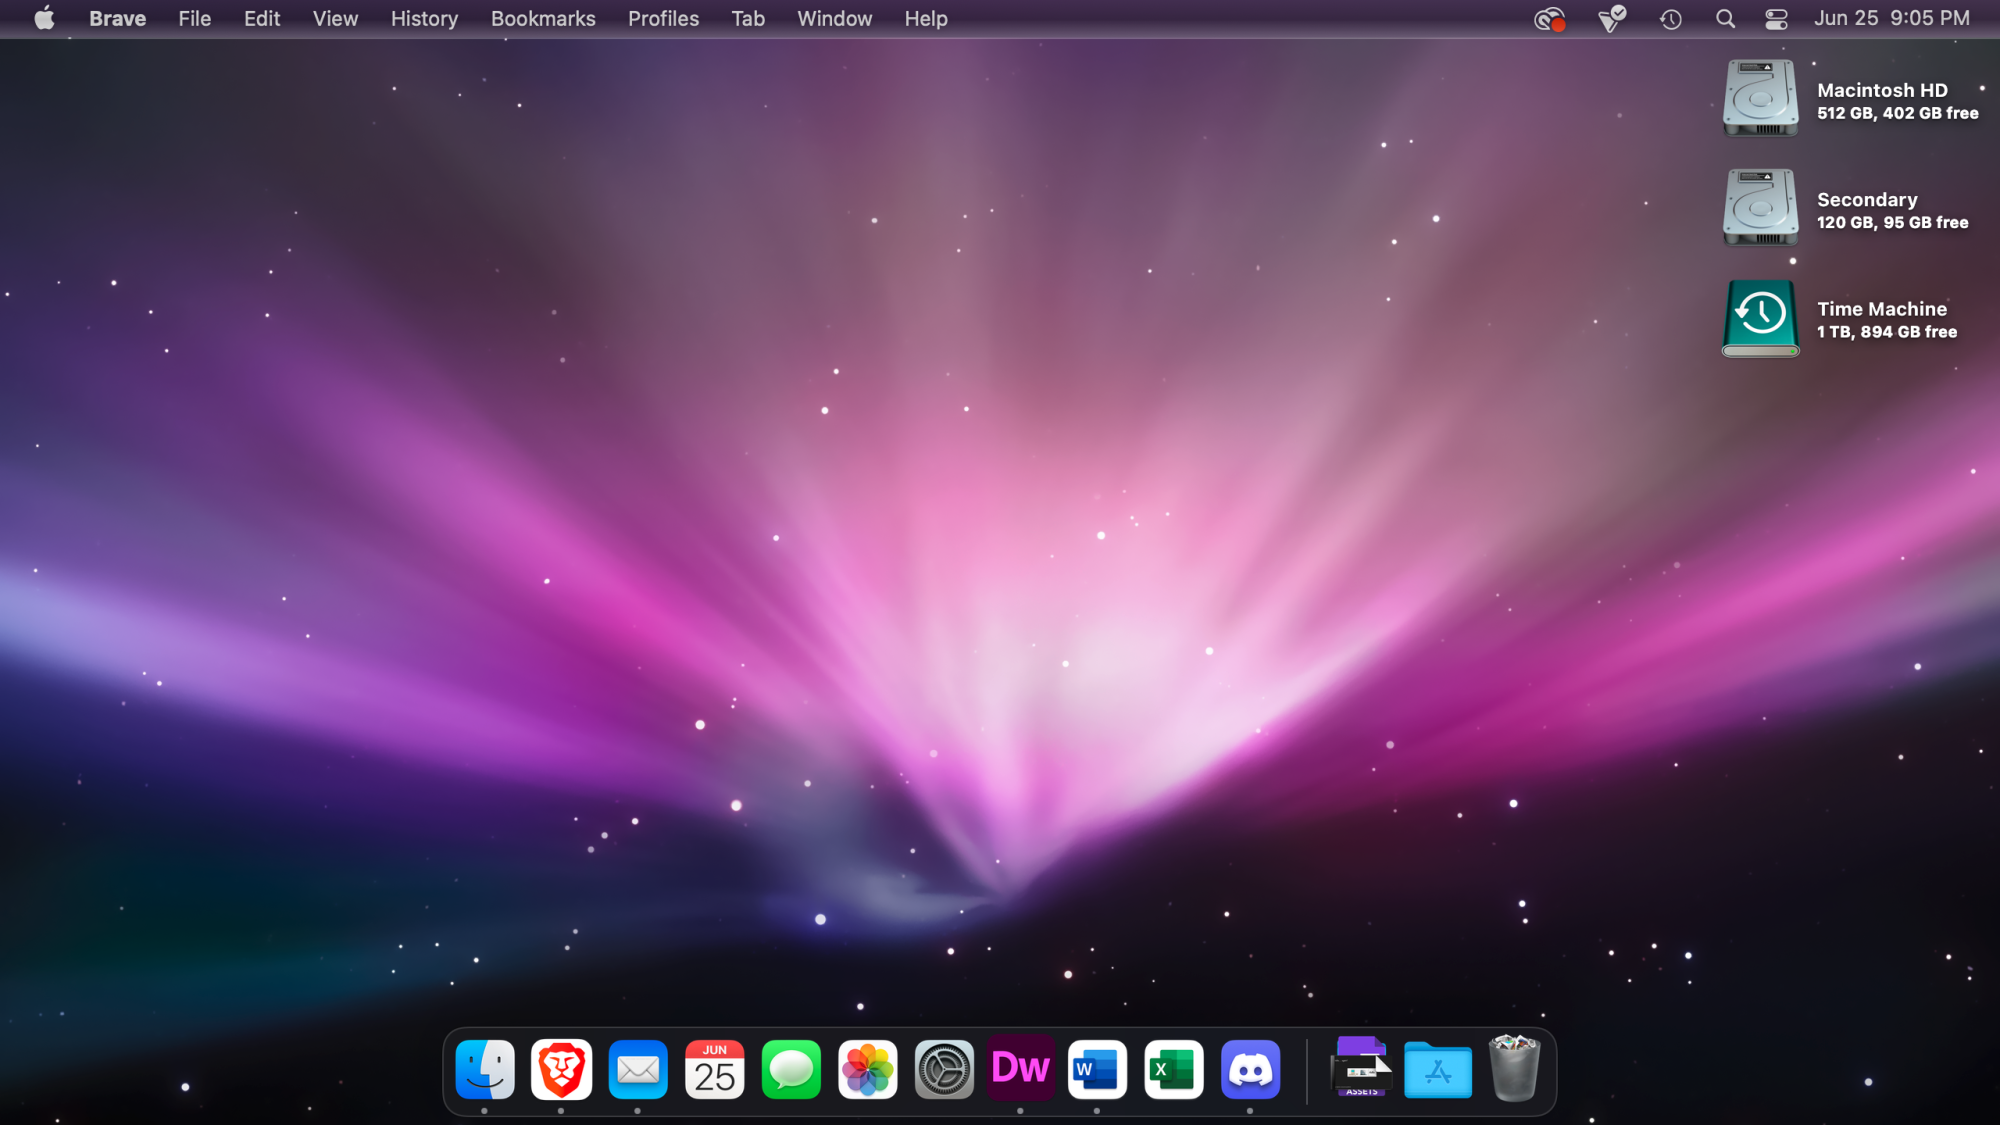Open Time Machine menu bar icon
Viewport: 2000px width, 1125px height.
(x=1671, y=19)
